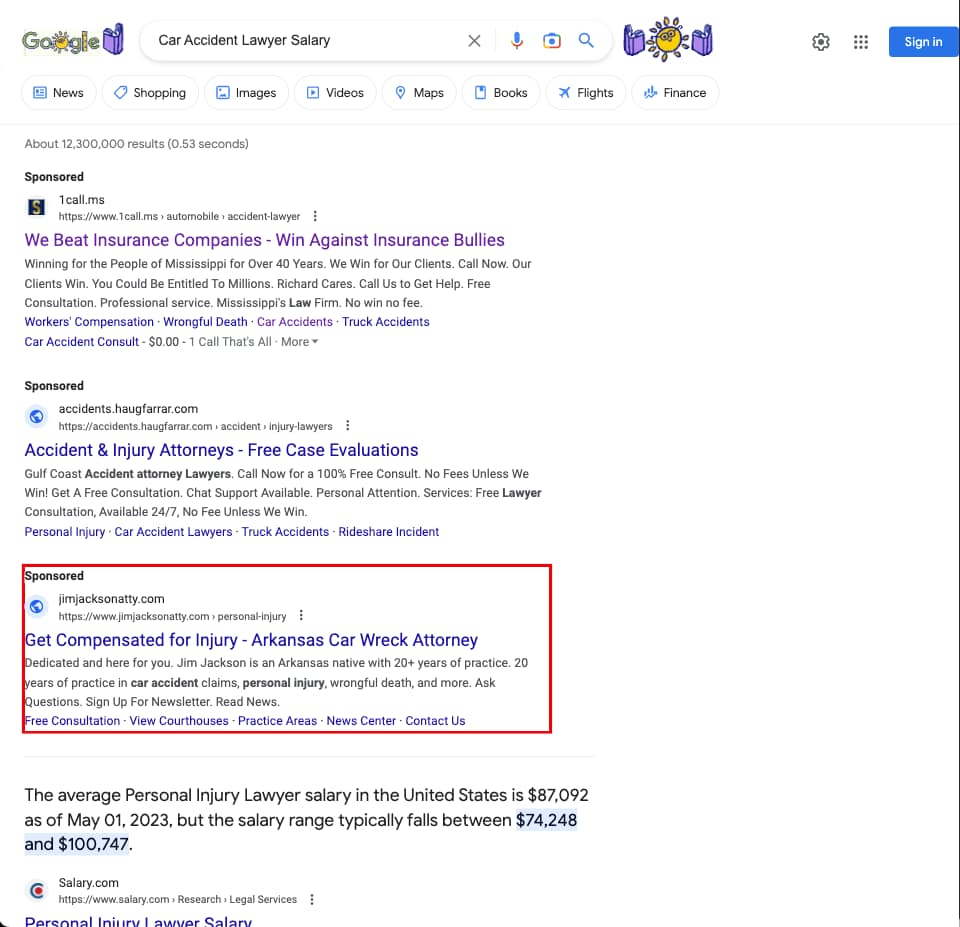Open three-dot menu for 1call.ms ad
Viewport: 960px width, 927px height.
[315, 216]
